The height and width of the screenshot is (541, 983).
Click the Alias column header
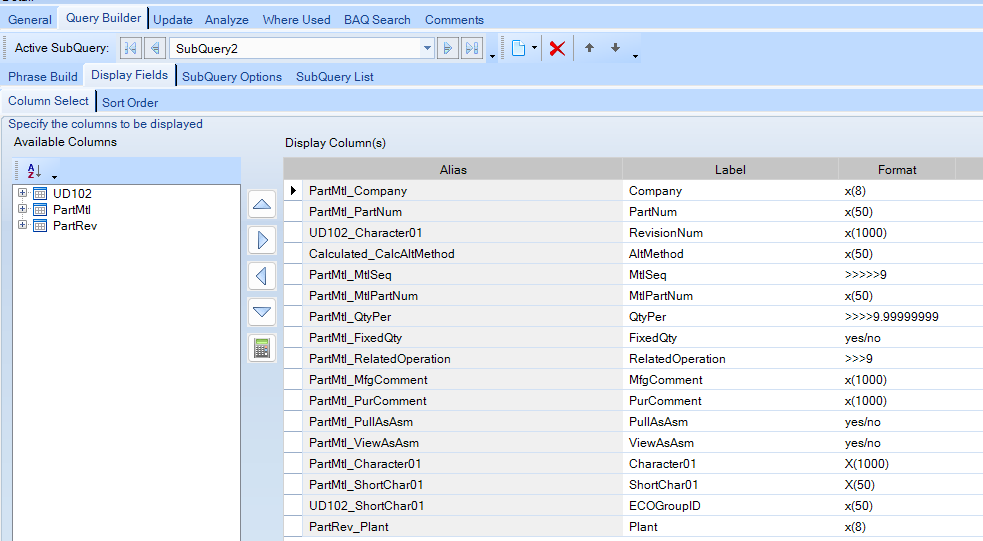coord(453,170)
